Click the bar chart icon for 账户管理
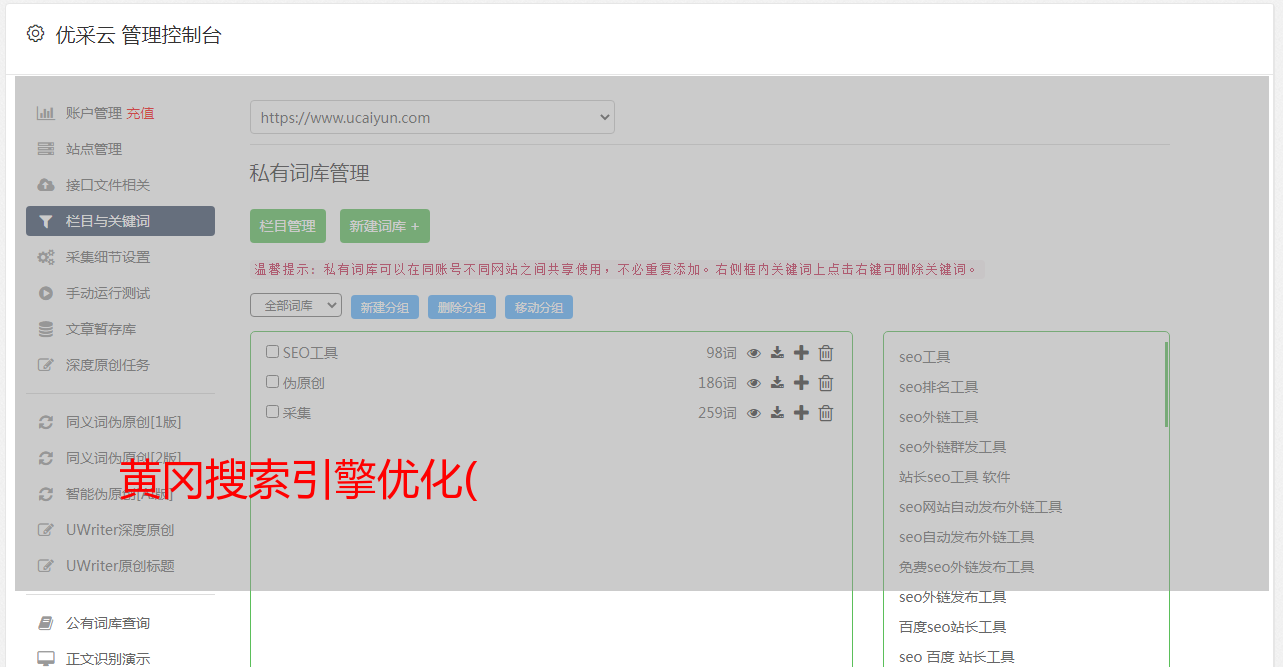This screenshot has height=667, width=1283. [x=45, y=113]
